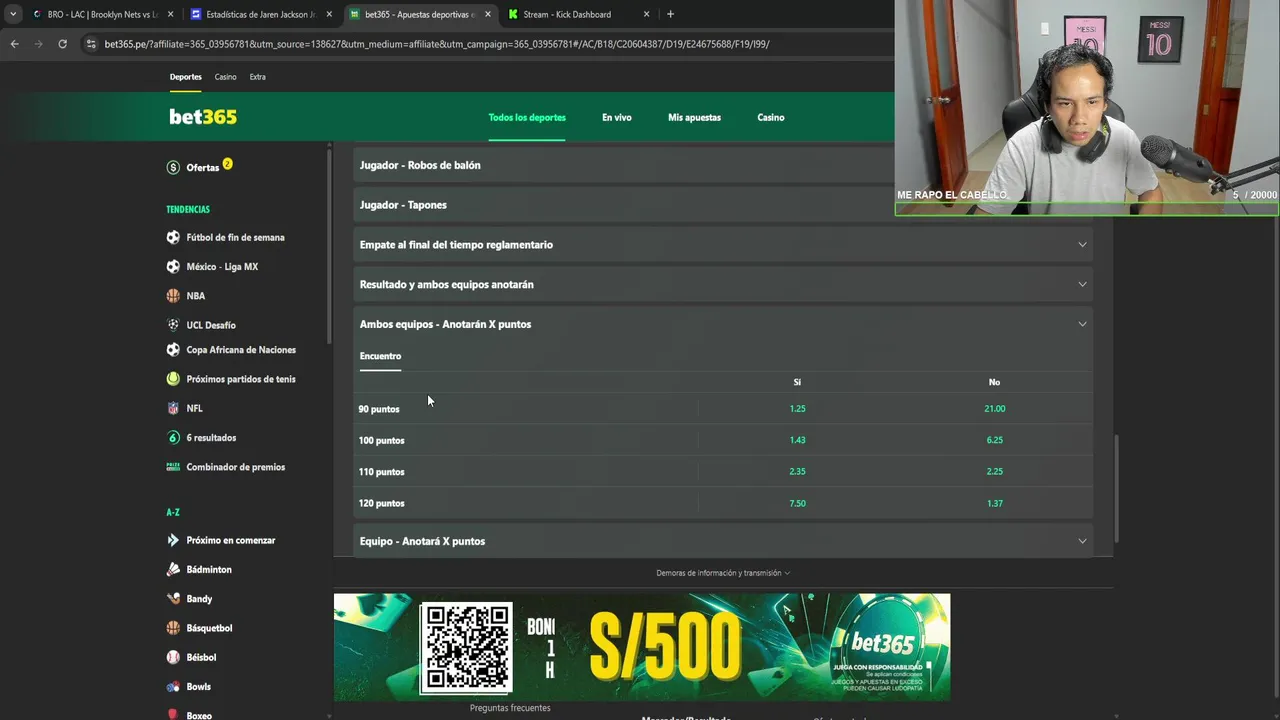1280x720 pixels.
Task: Go back with browser back arrow
Action: coord(14,44)
